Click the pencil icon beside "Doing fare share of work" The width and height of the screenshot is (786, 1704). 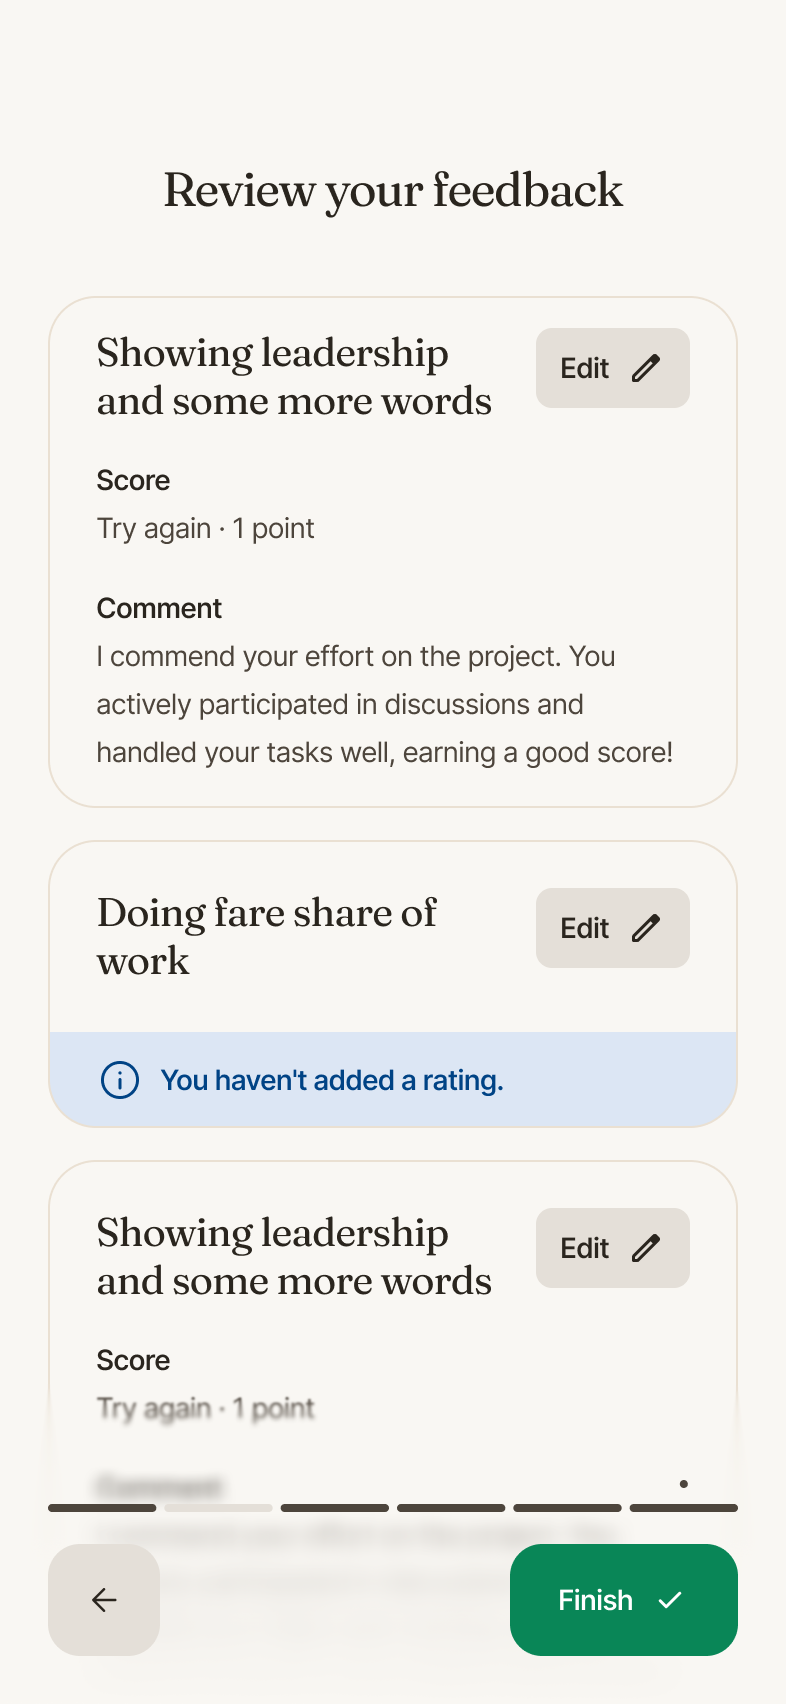(646, 928)
